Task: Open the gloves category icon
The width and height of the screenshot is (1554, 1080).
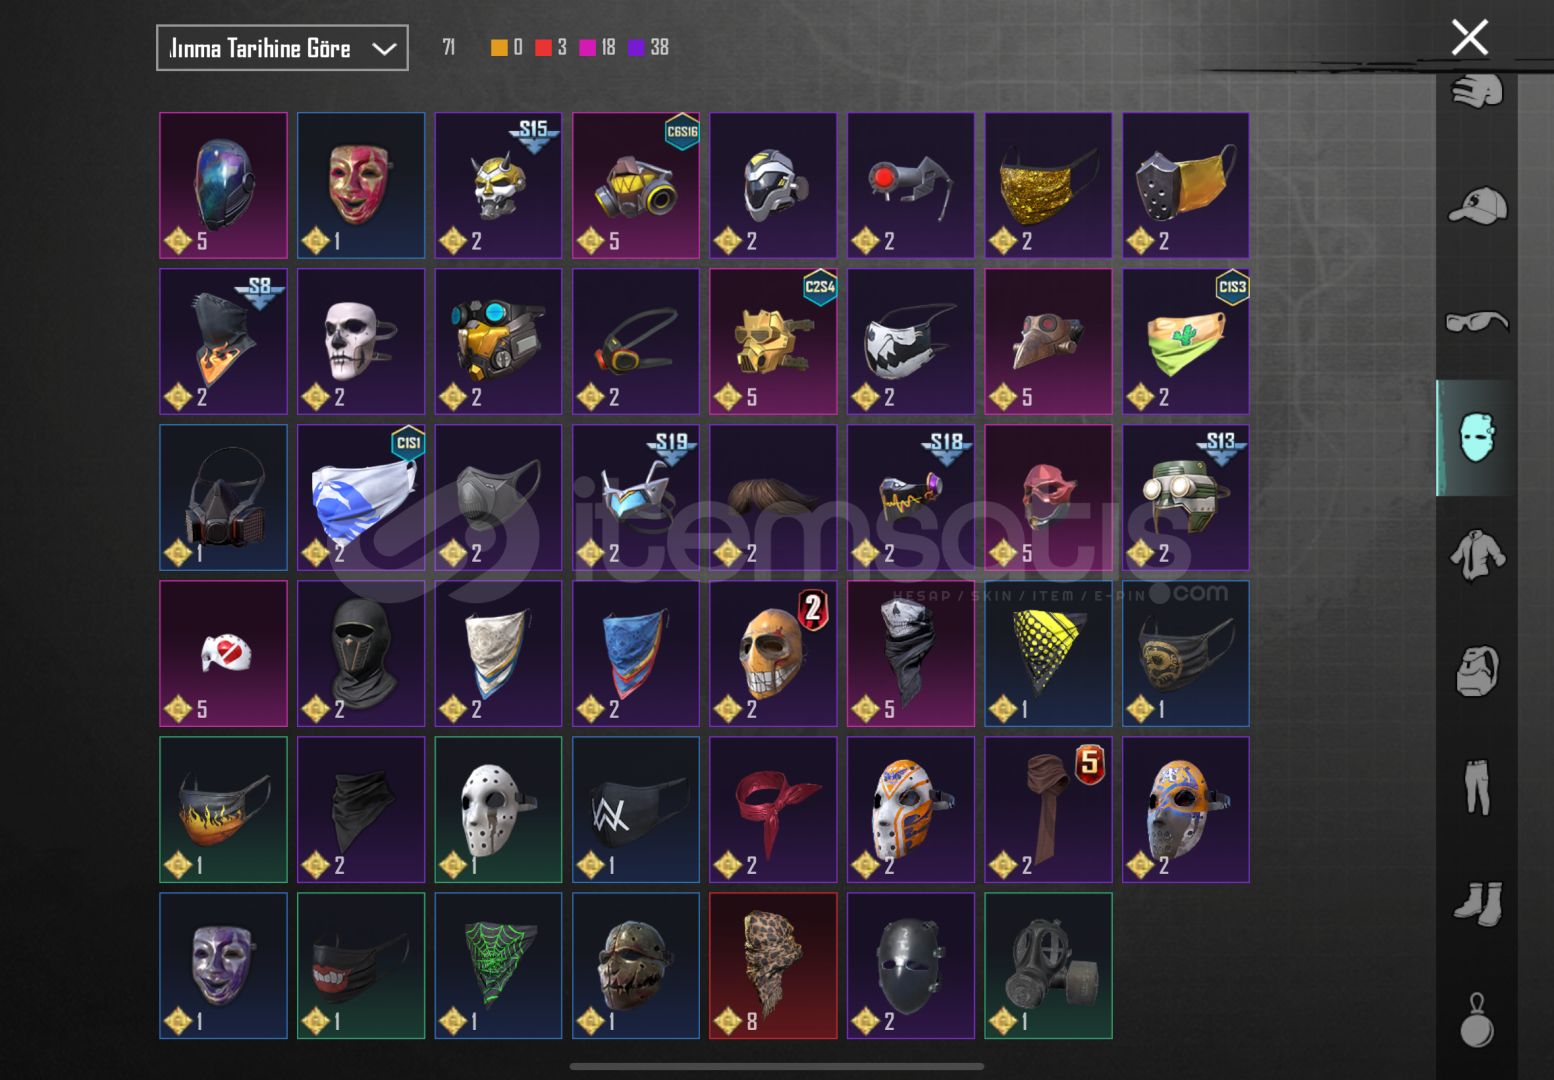Action: (1477, 90)
